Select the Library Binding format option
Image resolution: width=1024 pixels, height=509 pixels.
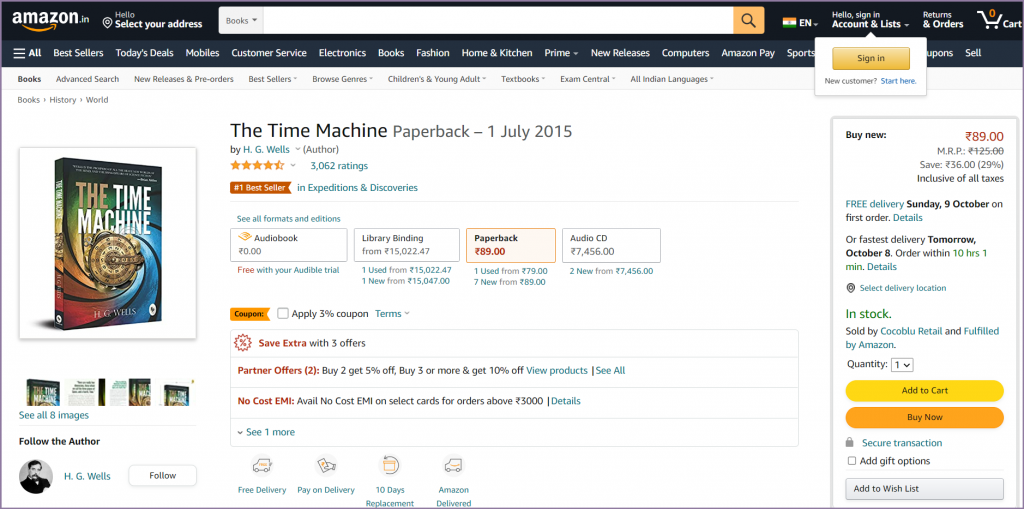tap(406, 245)
